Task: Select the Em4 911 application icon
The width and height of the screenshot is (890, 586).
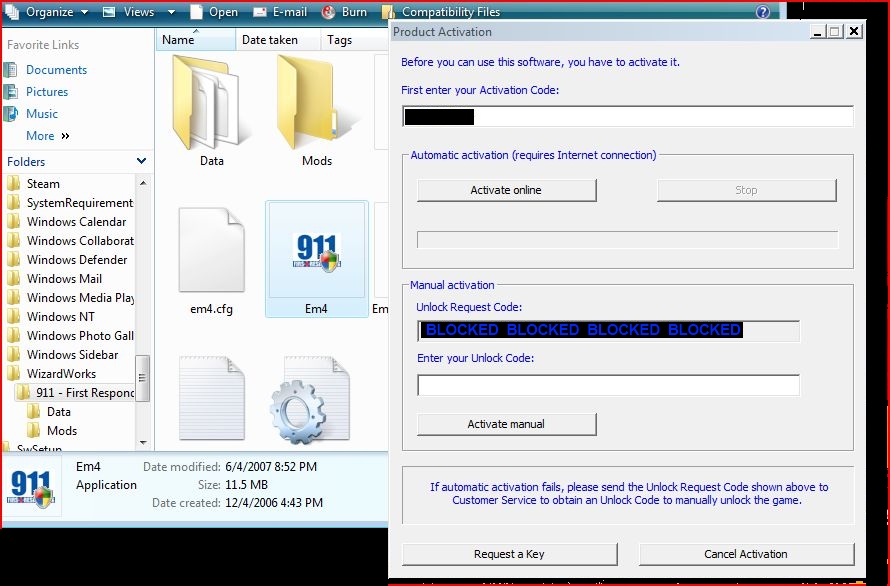Action: pyautogui.click(x=317, y=252)
